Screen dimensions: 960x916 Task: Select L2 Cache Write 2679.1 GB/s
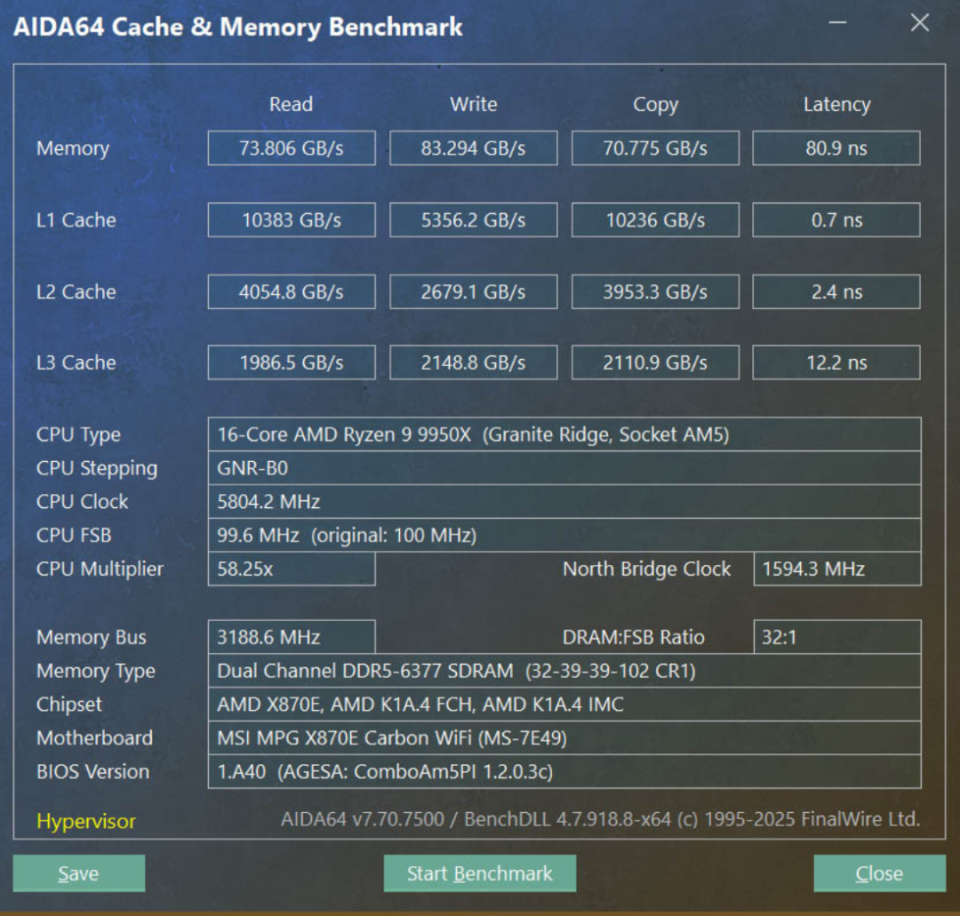click(x=473, y=291)
